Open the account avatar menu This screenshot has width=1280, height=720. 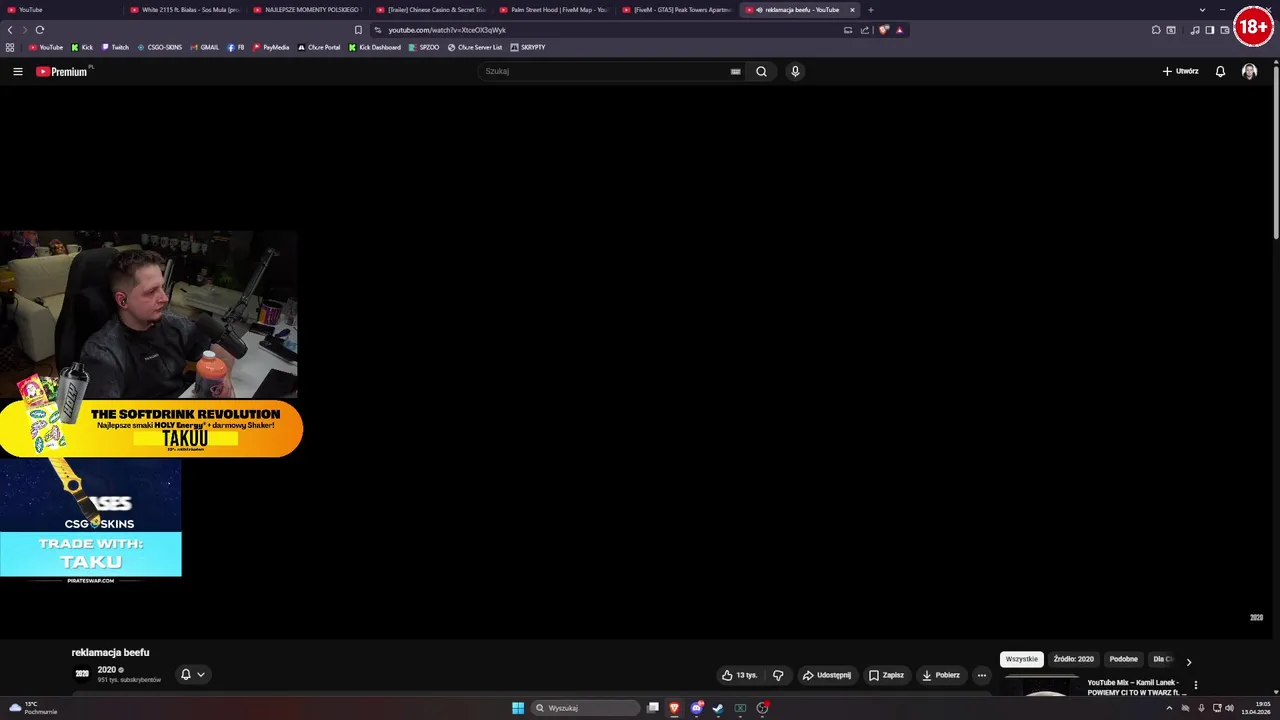(1249, 71)
